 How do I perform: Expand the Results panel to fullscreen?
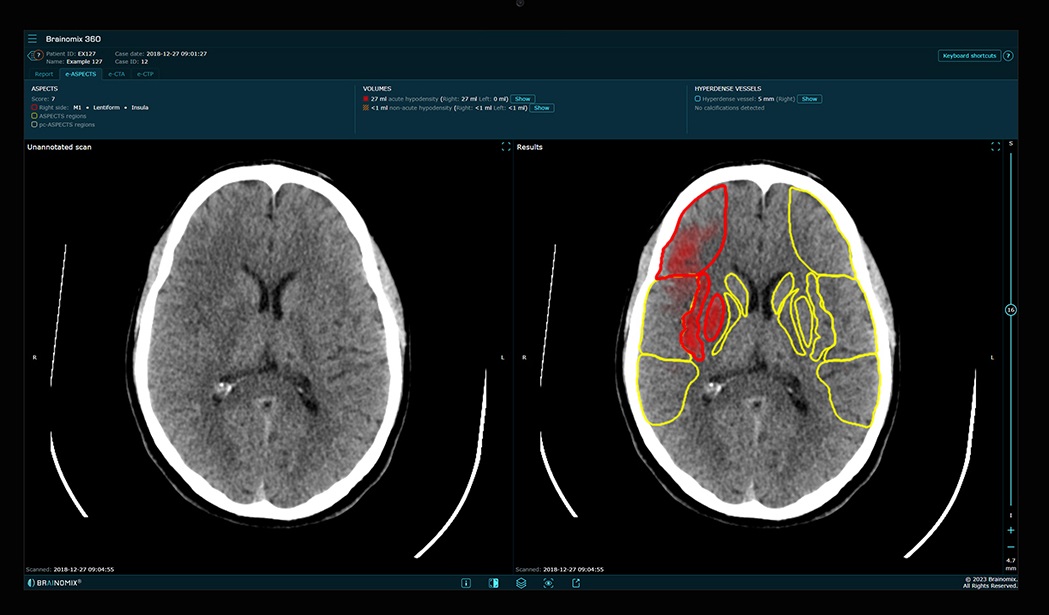click(995, 147)
